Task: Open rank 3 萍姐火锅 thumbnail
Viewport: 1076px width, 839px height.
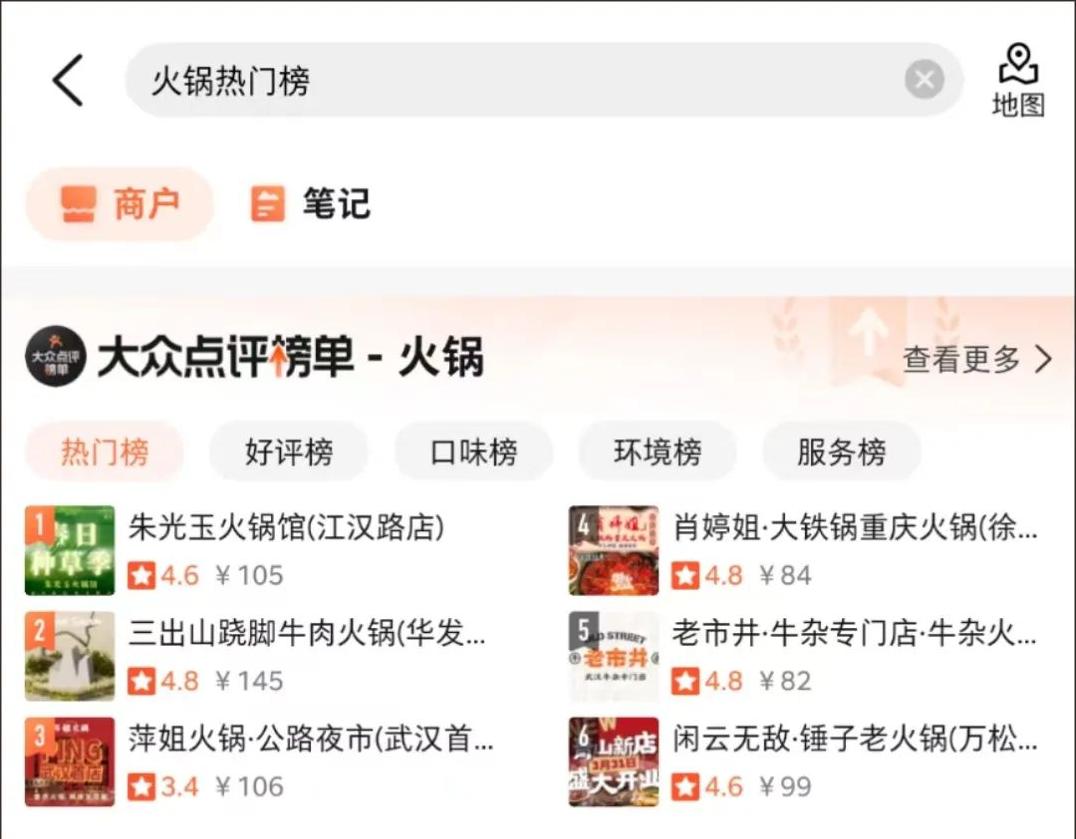Action: 70,761
